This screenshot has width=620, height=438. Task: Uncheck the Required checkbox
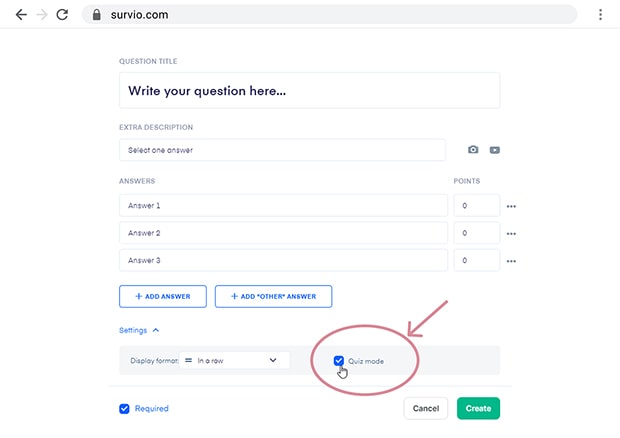(125, 408)
